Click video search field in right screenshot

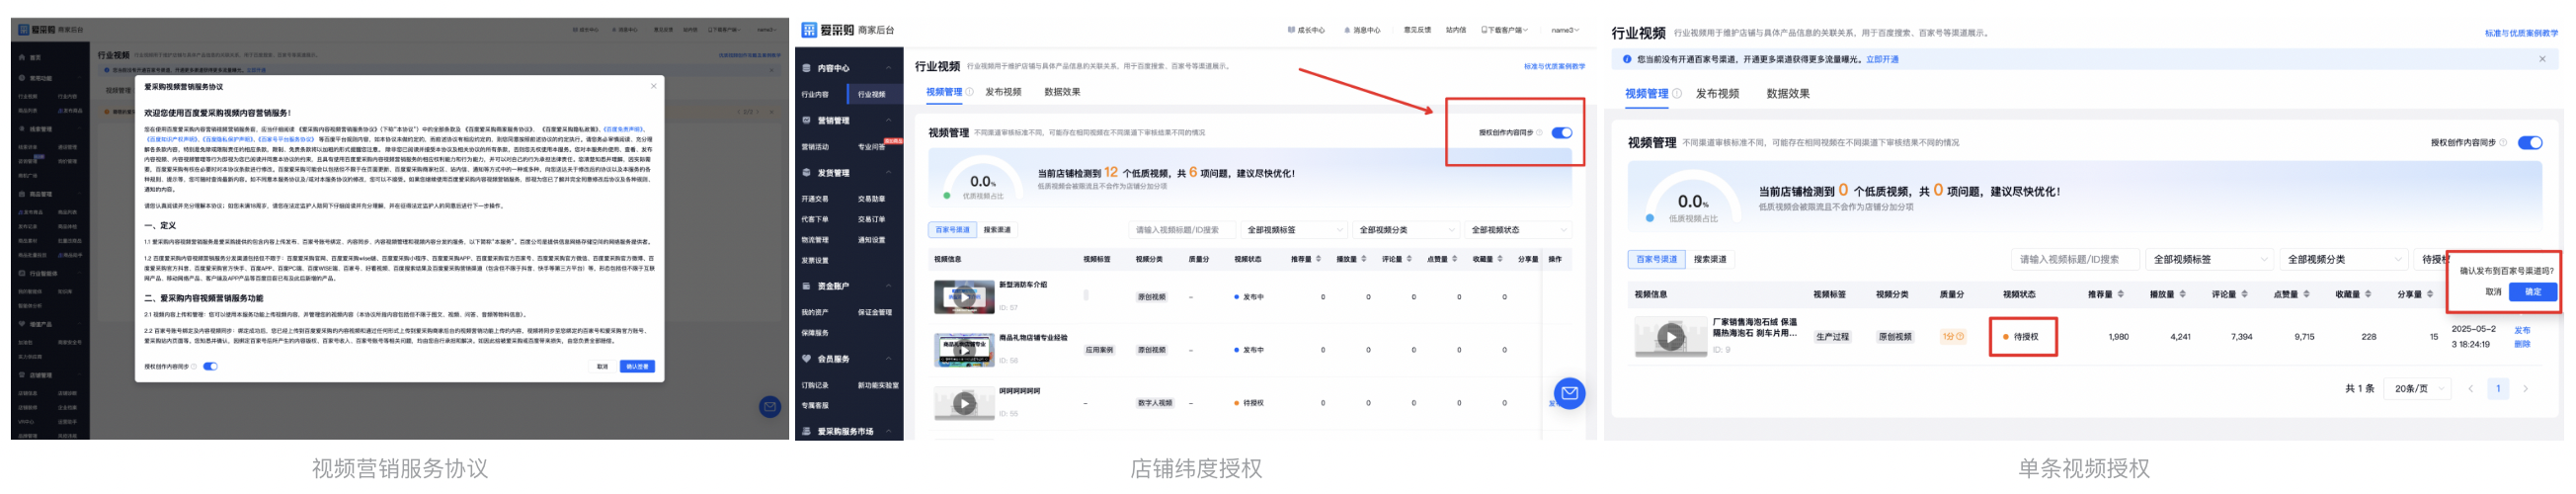pyautogui.click(x=2074, y=259)
